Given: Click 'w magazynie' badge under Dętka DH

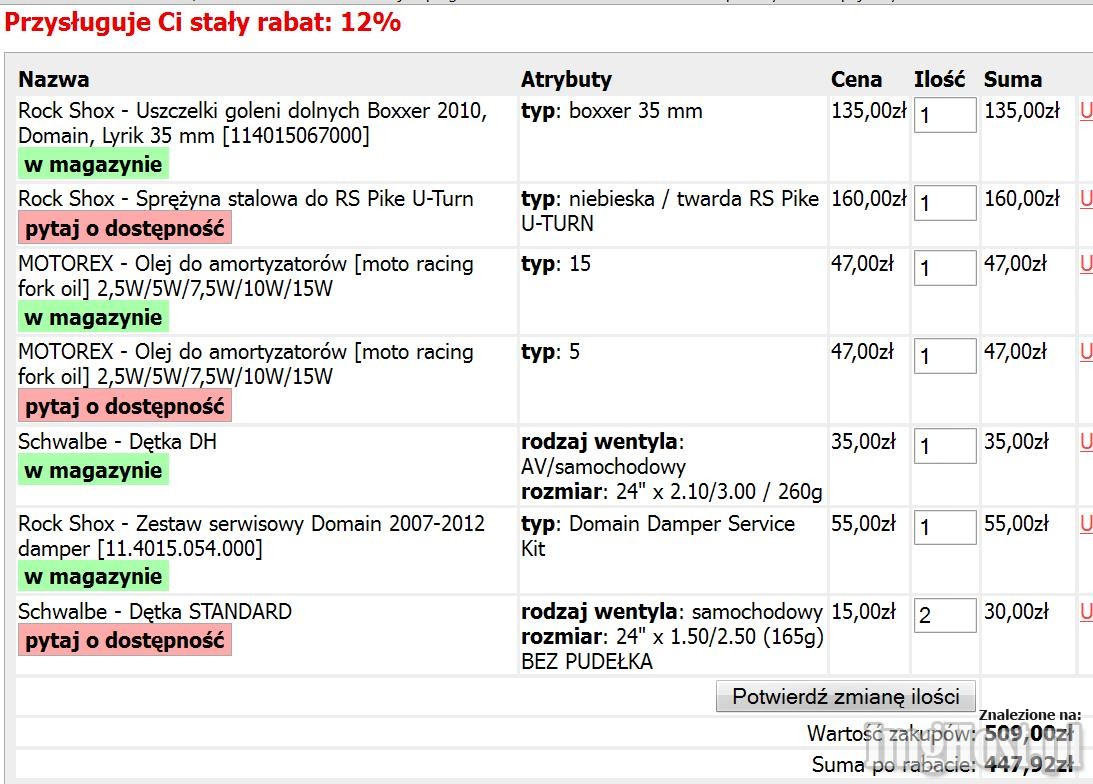Looking at the screenshot, I should pyautogui.click(x=93, y=471).
